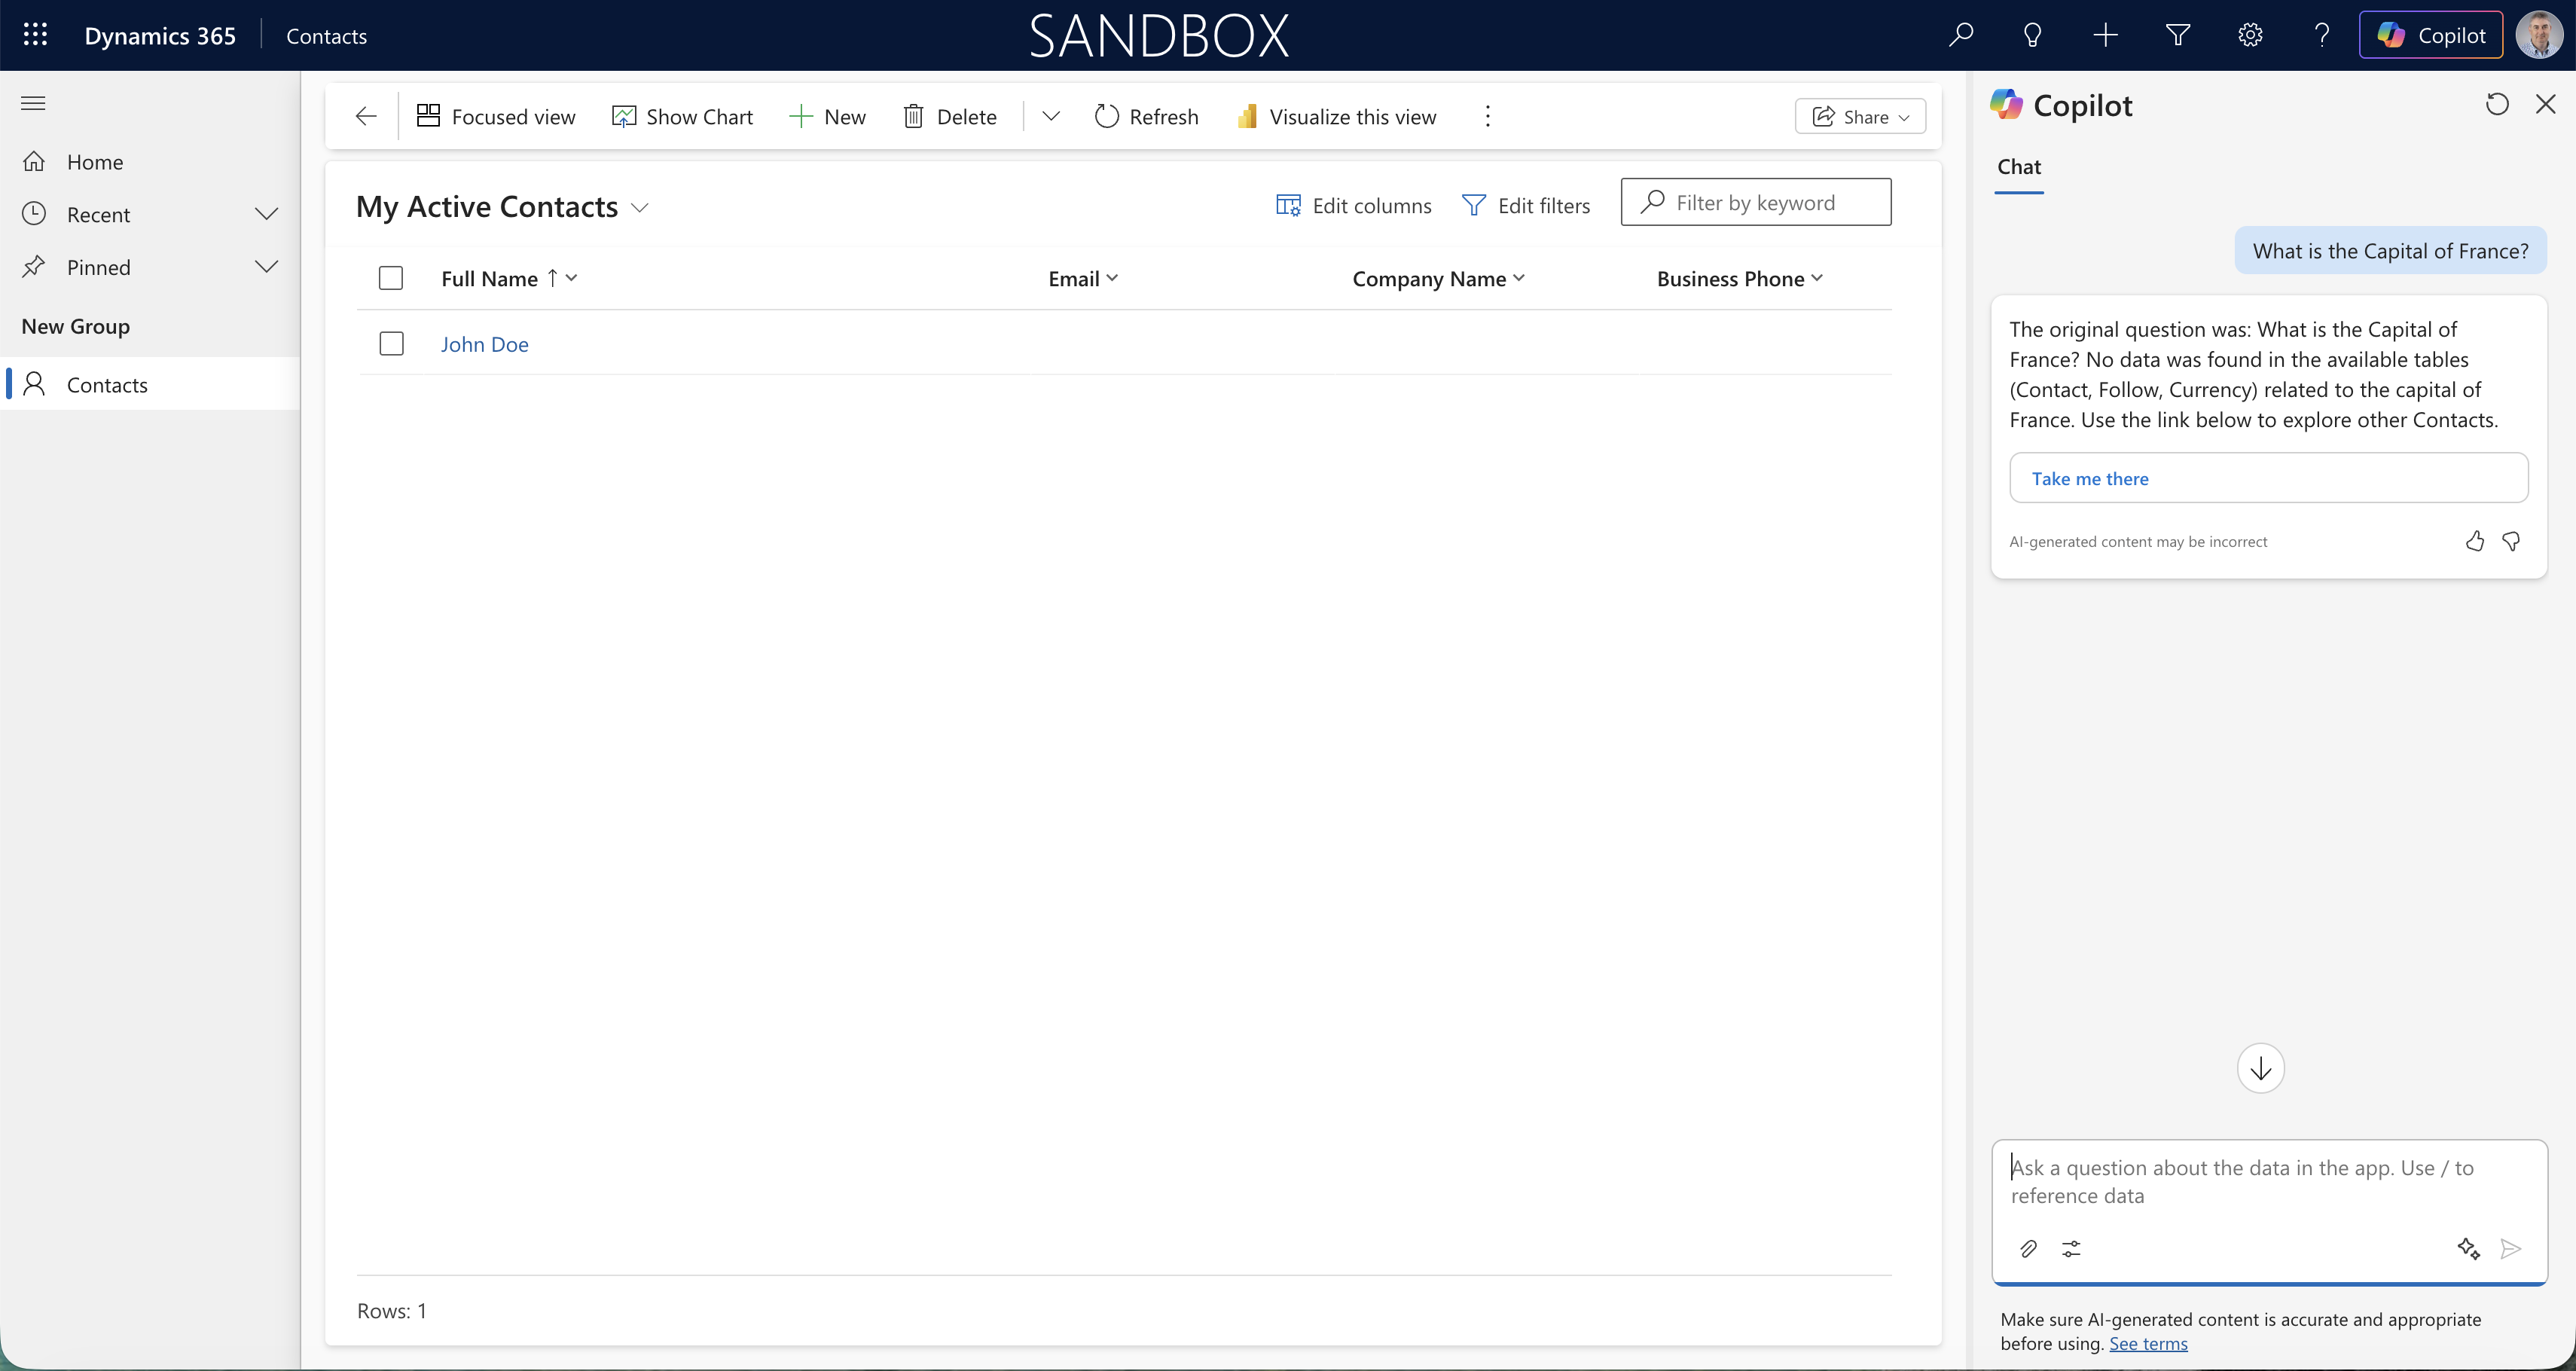This screenshot has height=1371, width=2576.
Task: Open the John Doe contact link
Action: pos(484,345)
